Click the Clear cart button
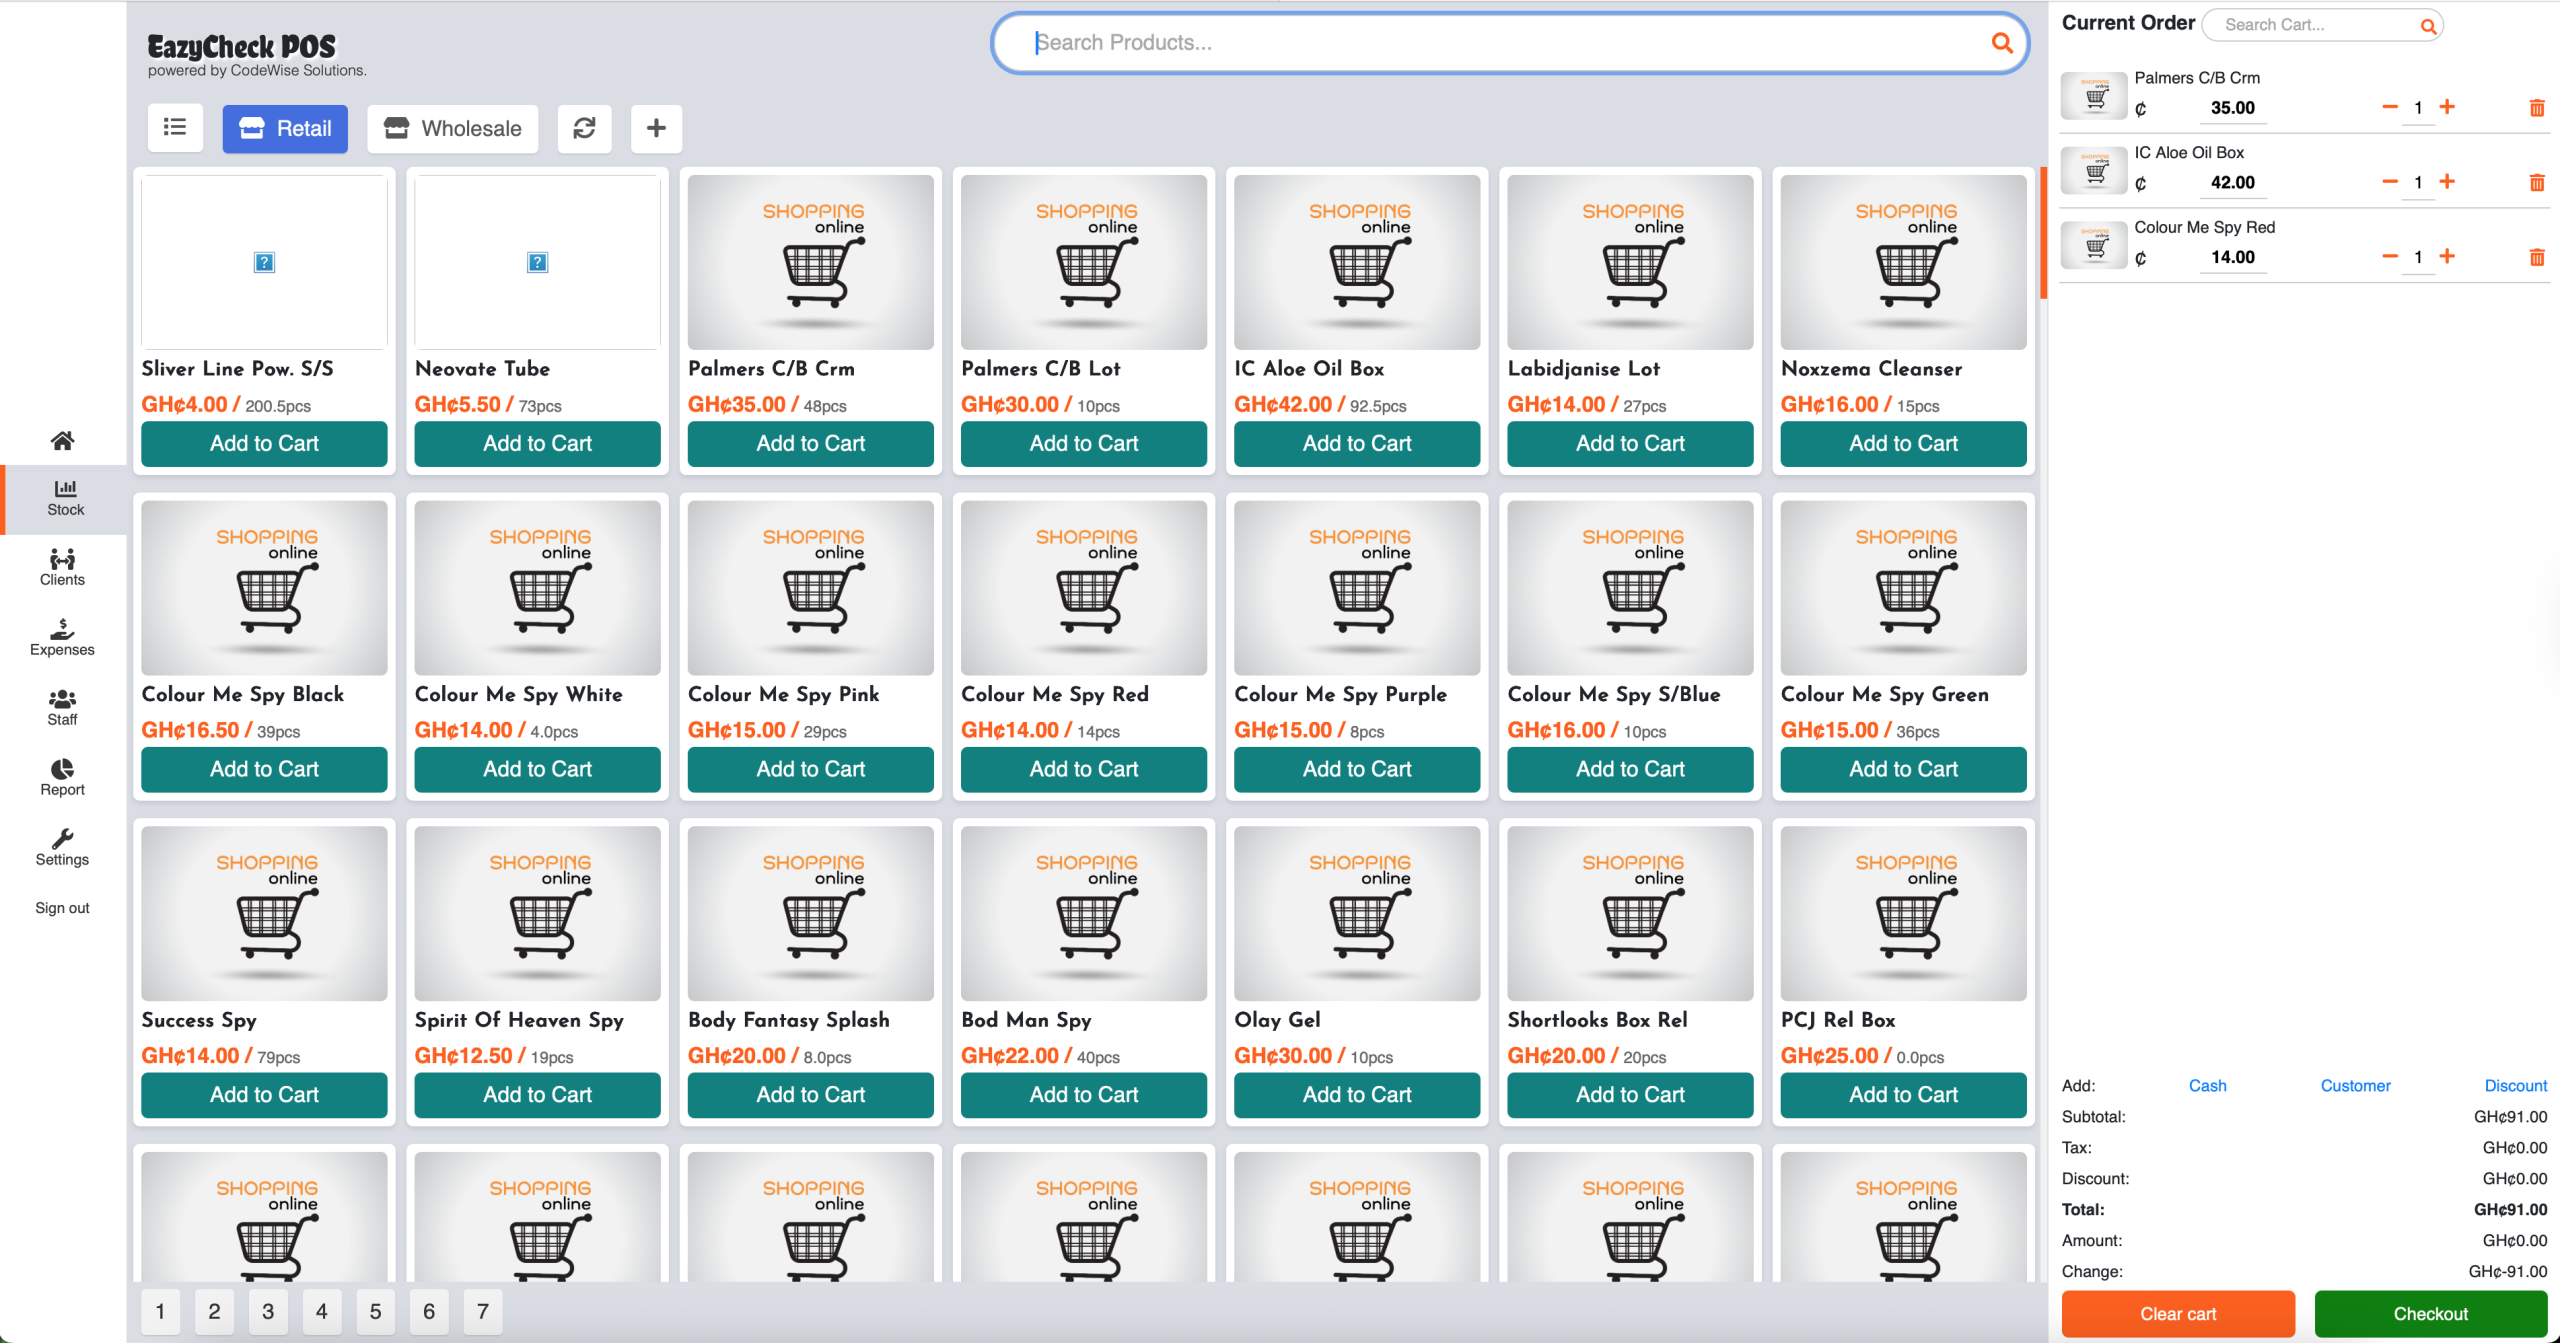Viewport: 2560px width, 1343px height. 2178,1314
